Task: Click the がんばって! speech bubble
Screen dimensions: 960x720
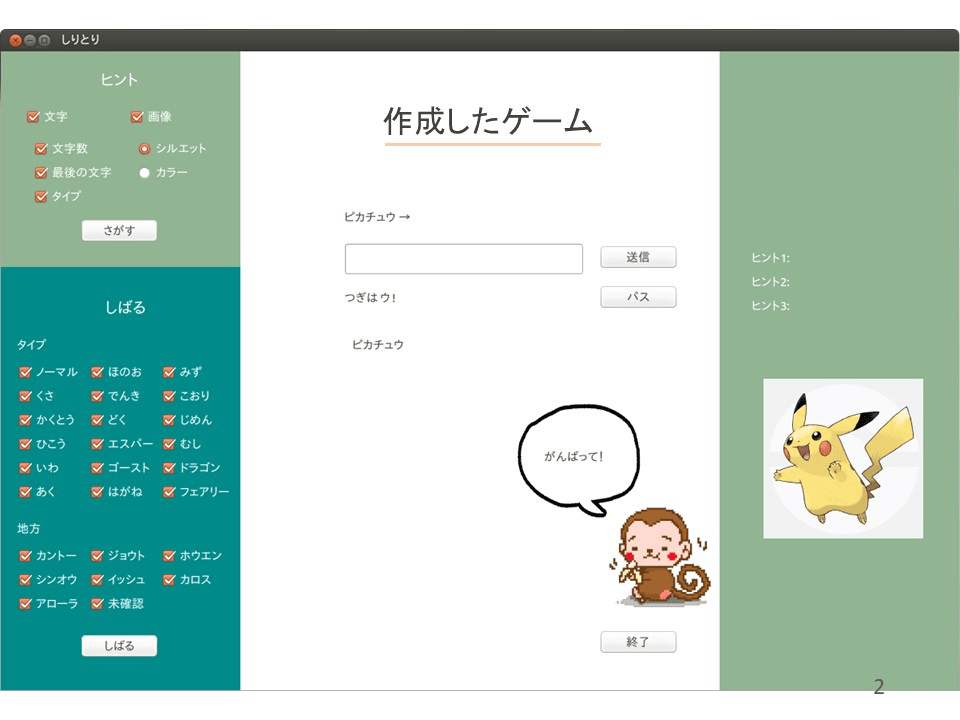Action: point(578,459)
